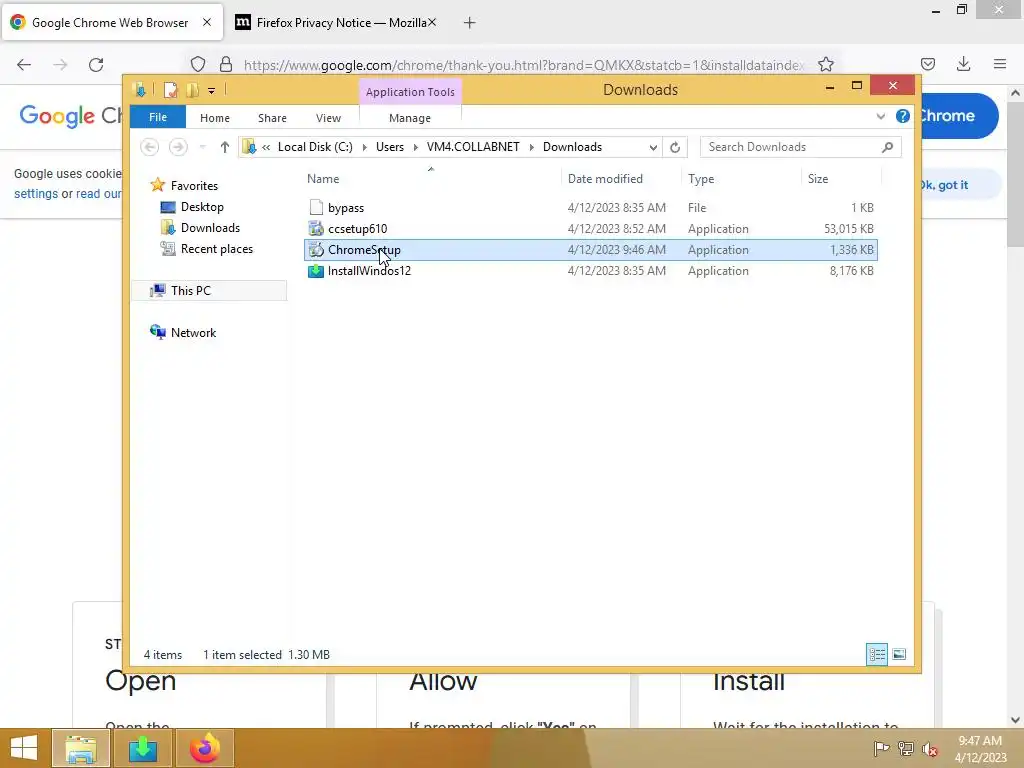Refresh the Downloads folder view

pyautogui.click(x=675, y=148)
